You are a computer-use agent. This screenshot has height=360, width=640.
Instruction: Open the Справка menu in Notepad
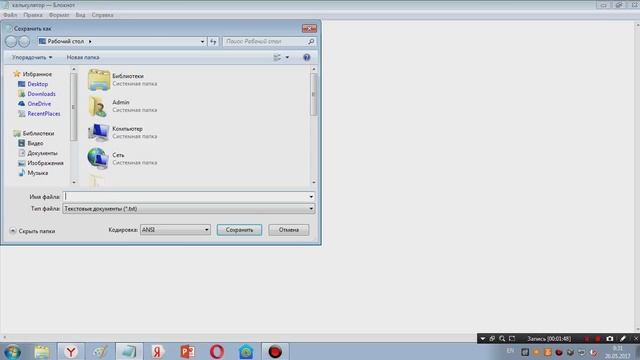tap(102, 15)
